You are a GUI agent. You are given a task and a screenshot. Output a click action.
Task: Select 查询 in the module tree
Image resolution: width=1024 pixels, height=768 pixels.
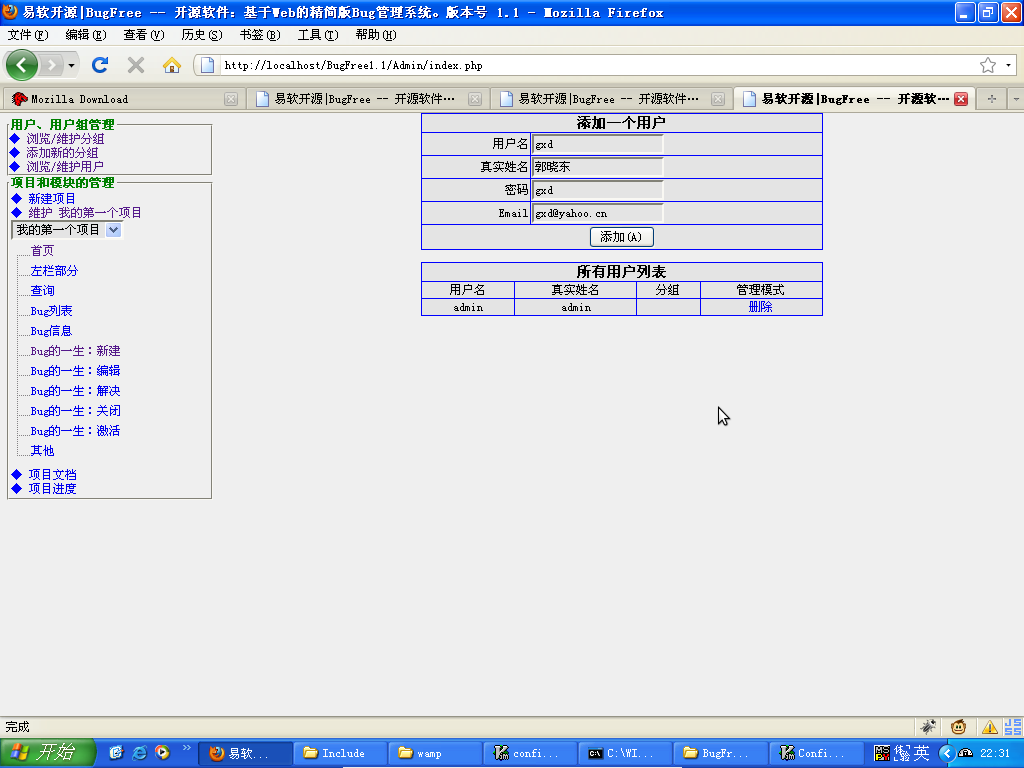click(x=42, y=291)
